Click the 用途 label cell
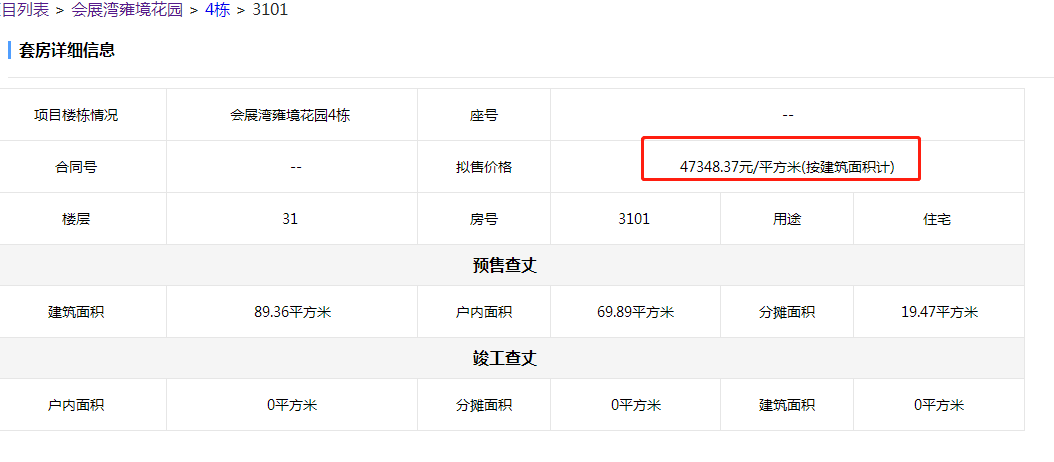Viewport: 1054px width, 462px height. [x=786, y=219]
